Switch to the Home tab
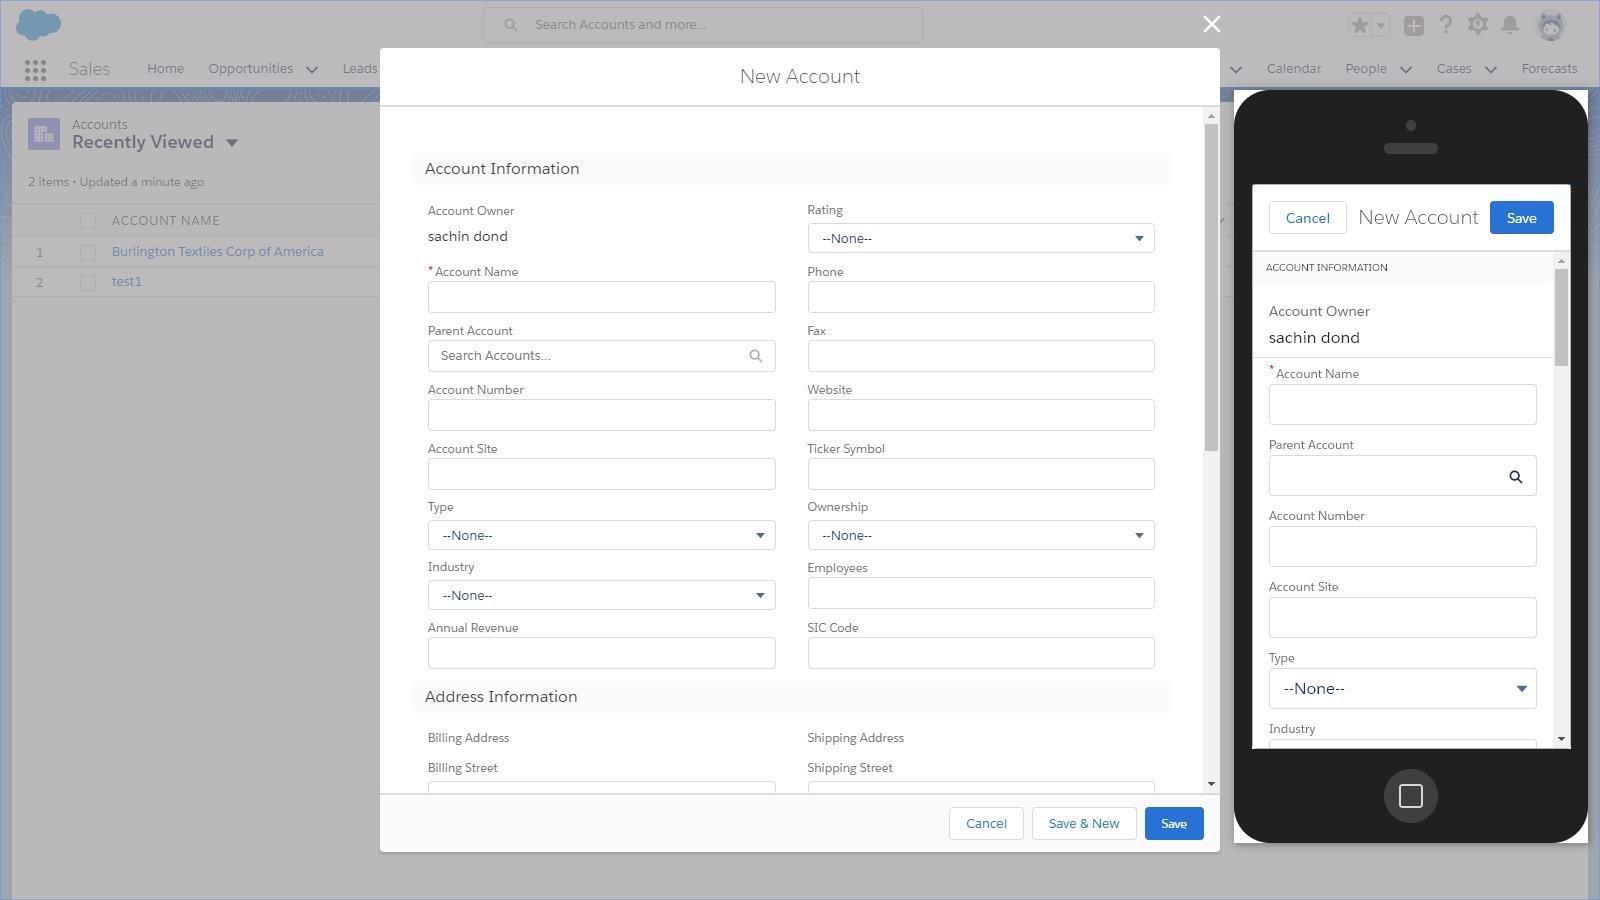Screen dimensions: 1600x900 [x=165, y=68]
